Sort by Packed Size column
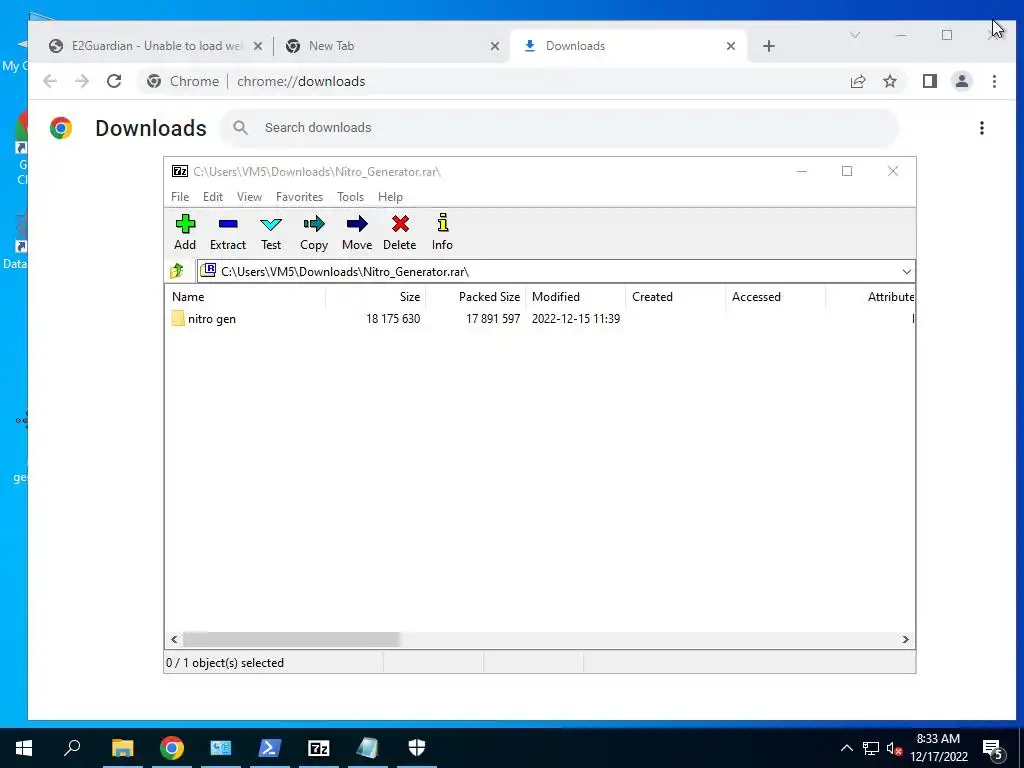 pyautogui.click(x=475, y=296)
